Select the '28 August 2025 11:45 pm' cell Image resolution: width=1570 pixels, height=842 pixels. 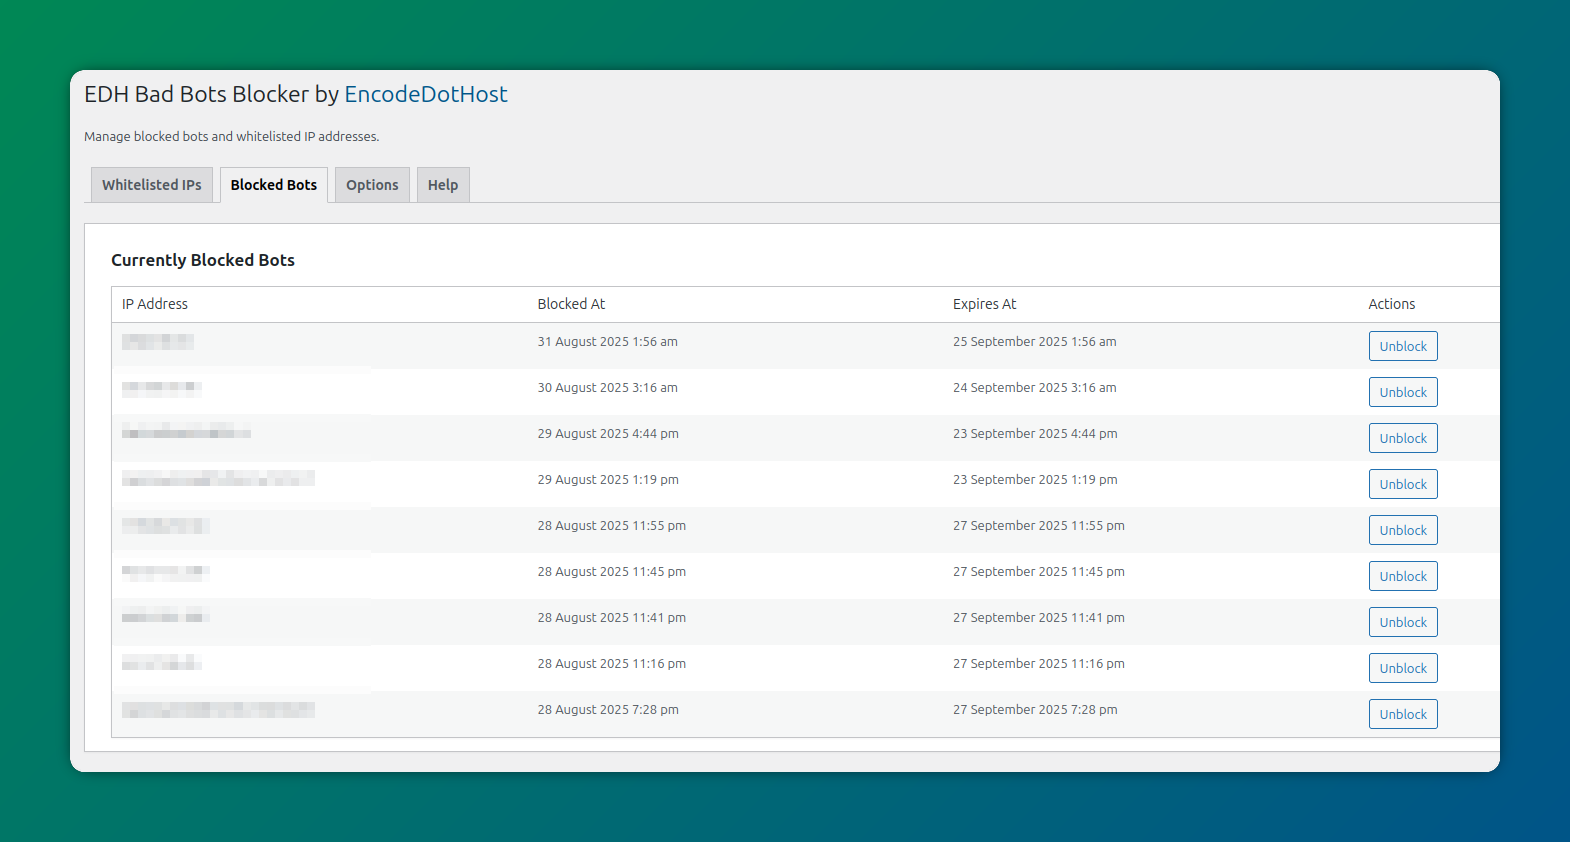[x=611, y=572]
